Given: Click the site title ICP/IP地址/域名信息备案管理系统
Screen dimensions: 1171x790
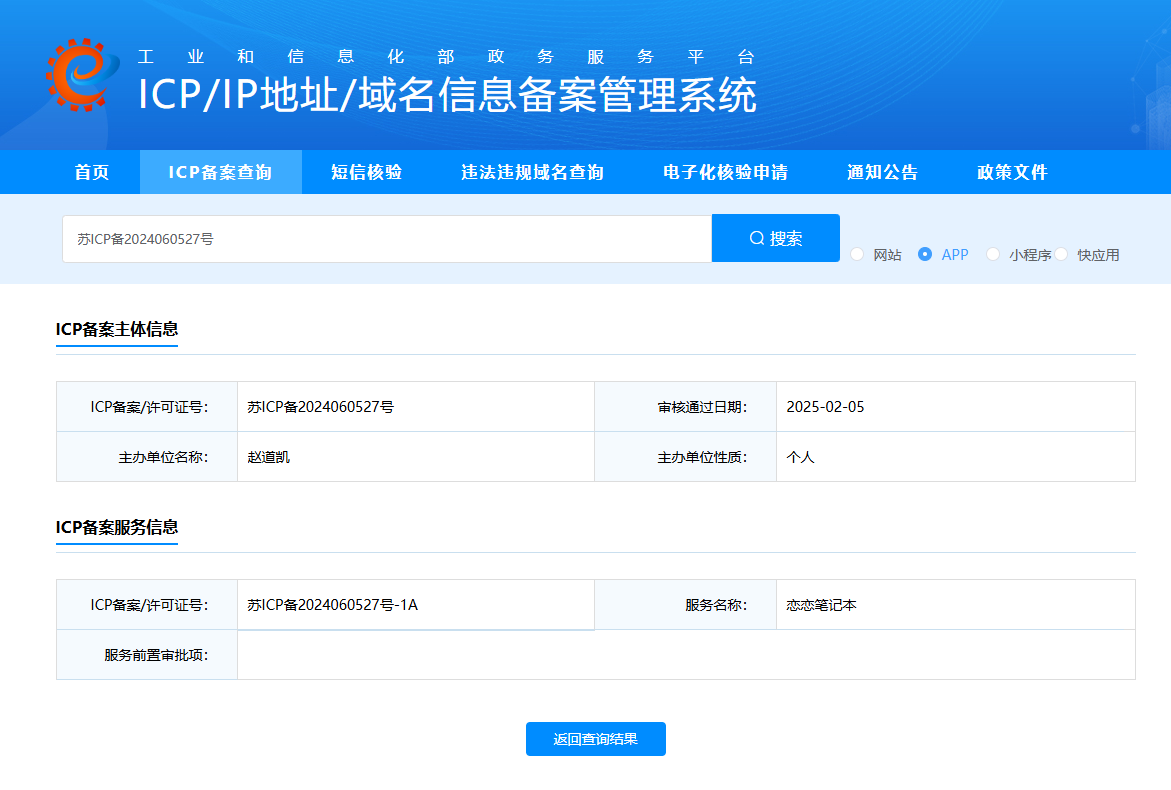Looking at the screenshot, I should (x=446, y=97).
